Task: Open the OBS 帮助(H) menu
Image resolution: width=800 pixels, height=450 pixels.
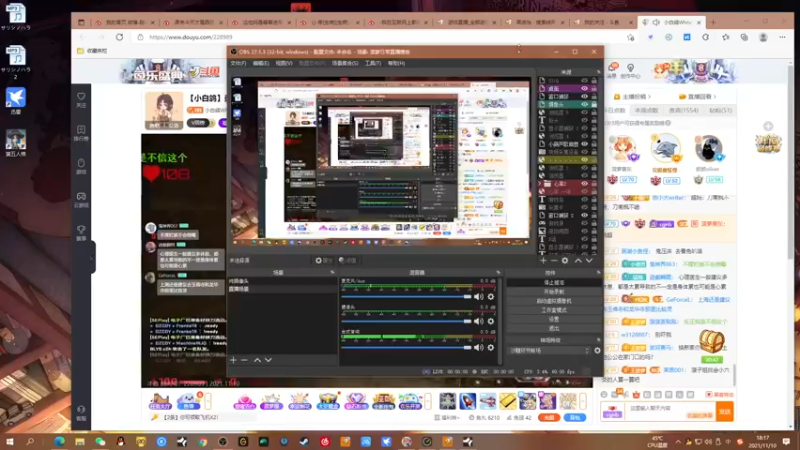Action: [396, 63]
